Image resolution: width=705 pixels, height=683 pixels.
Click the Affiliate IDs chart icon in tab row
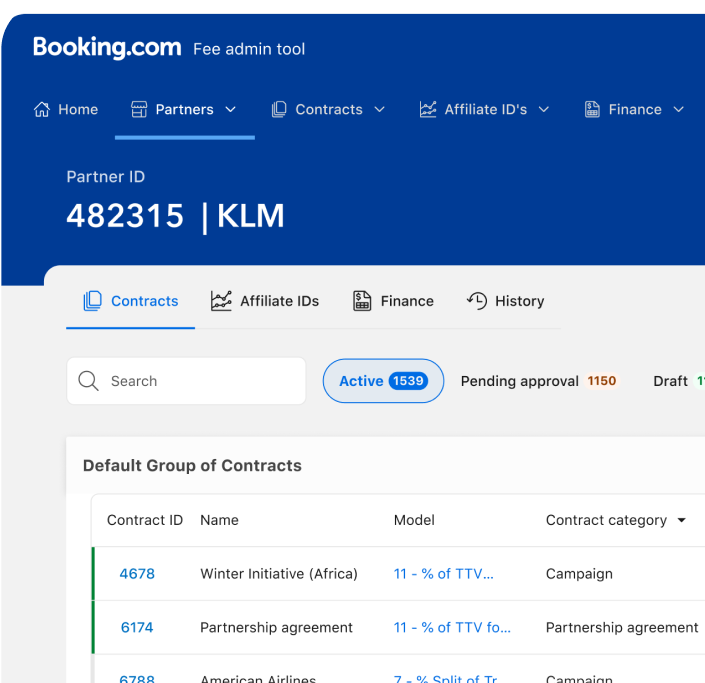click(x=221, y=301)
